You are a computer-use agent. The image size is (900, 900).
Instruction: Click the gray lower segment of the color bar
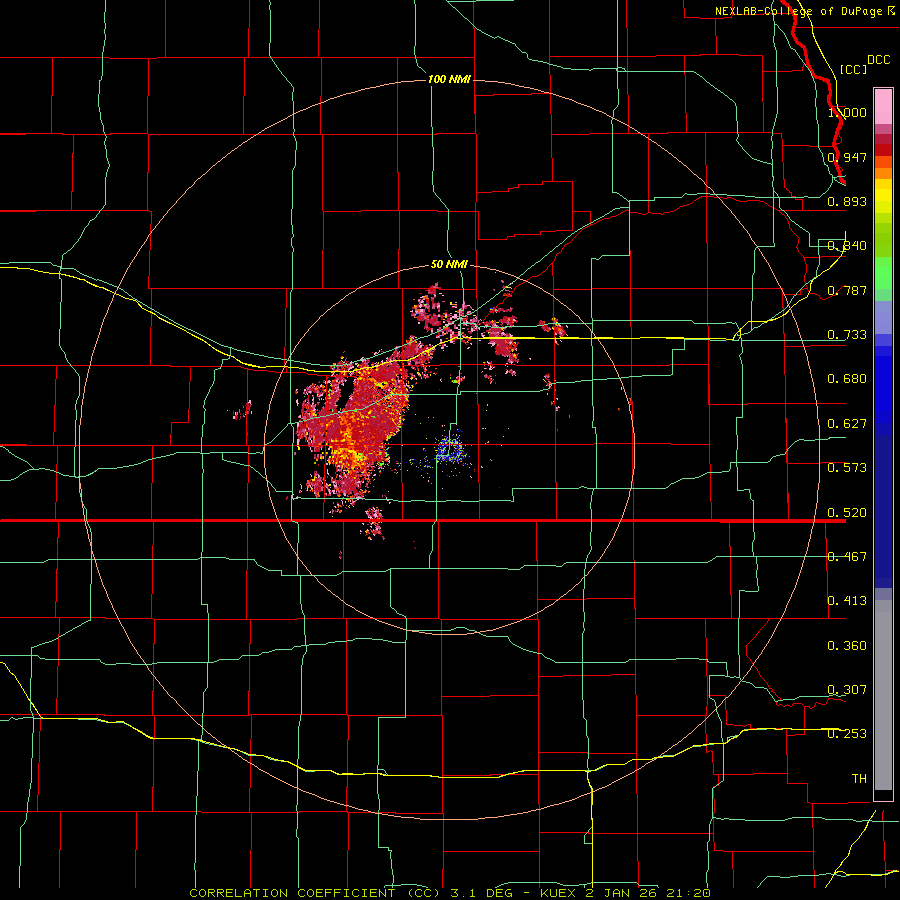883,695
